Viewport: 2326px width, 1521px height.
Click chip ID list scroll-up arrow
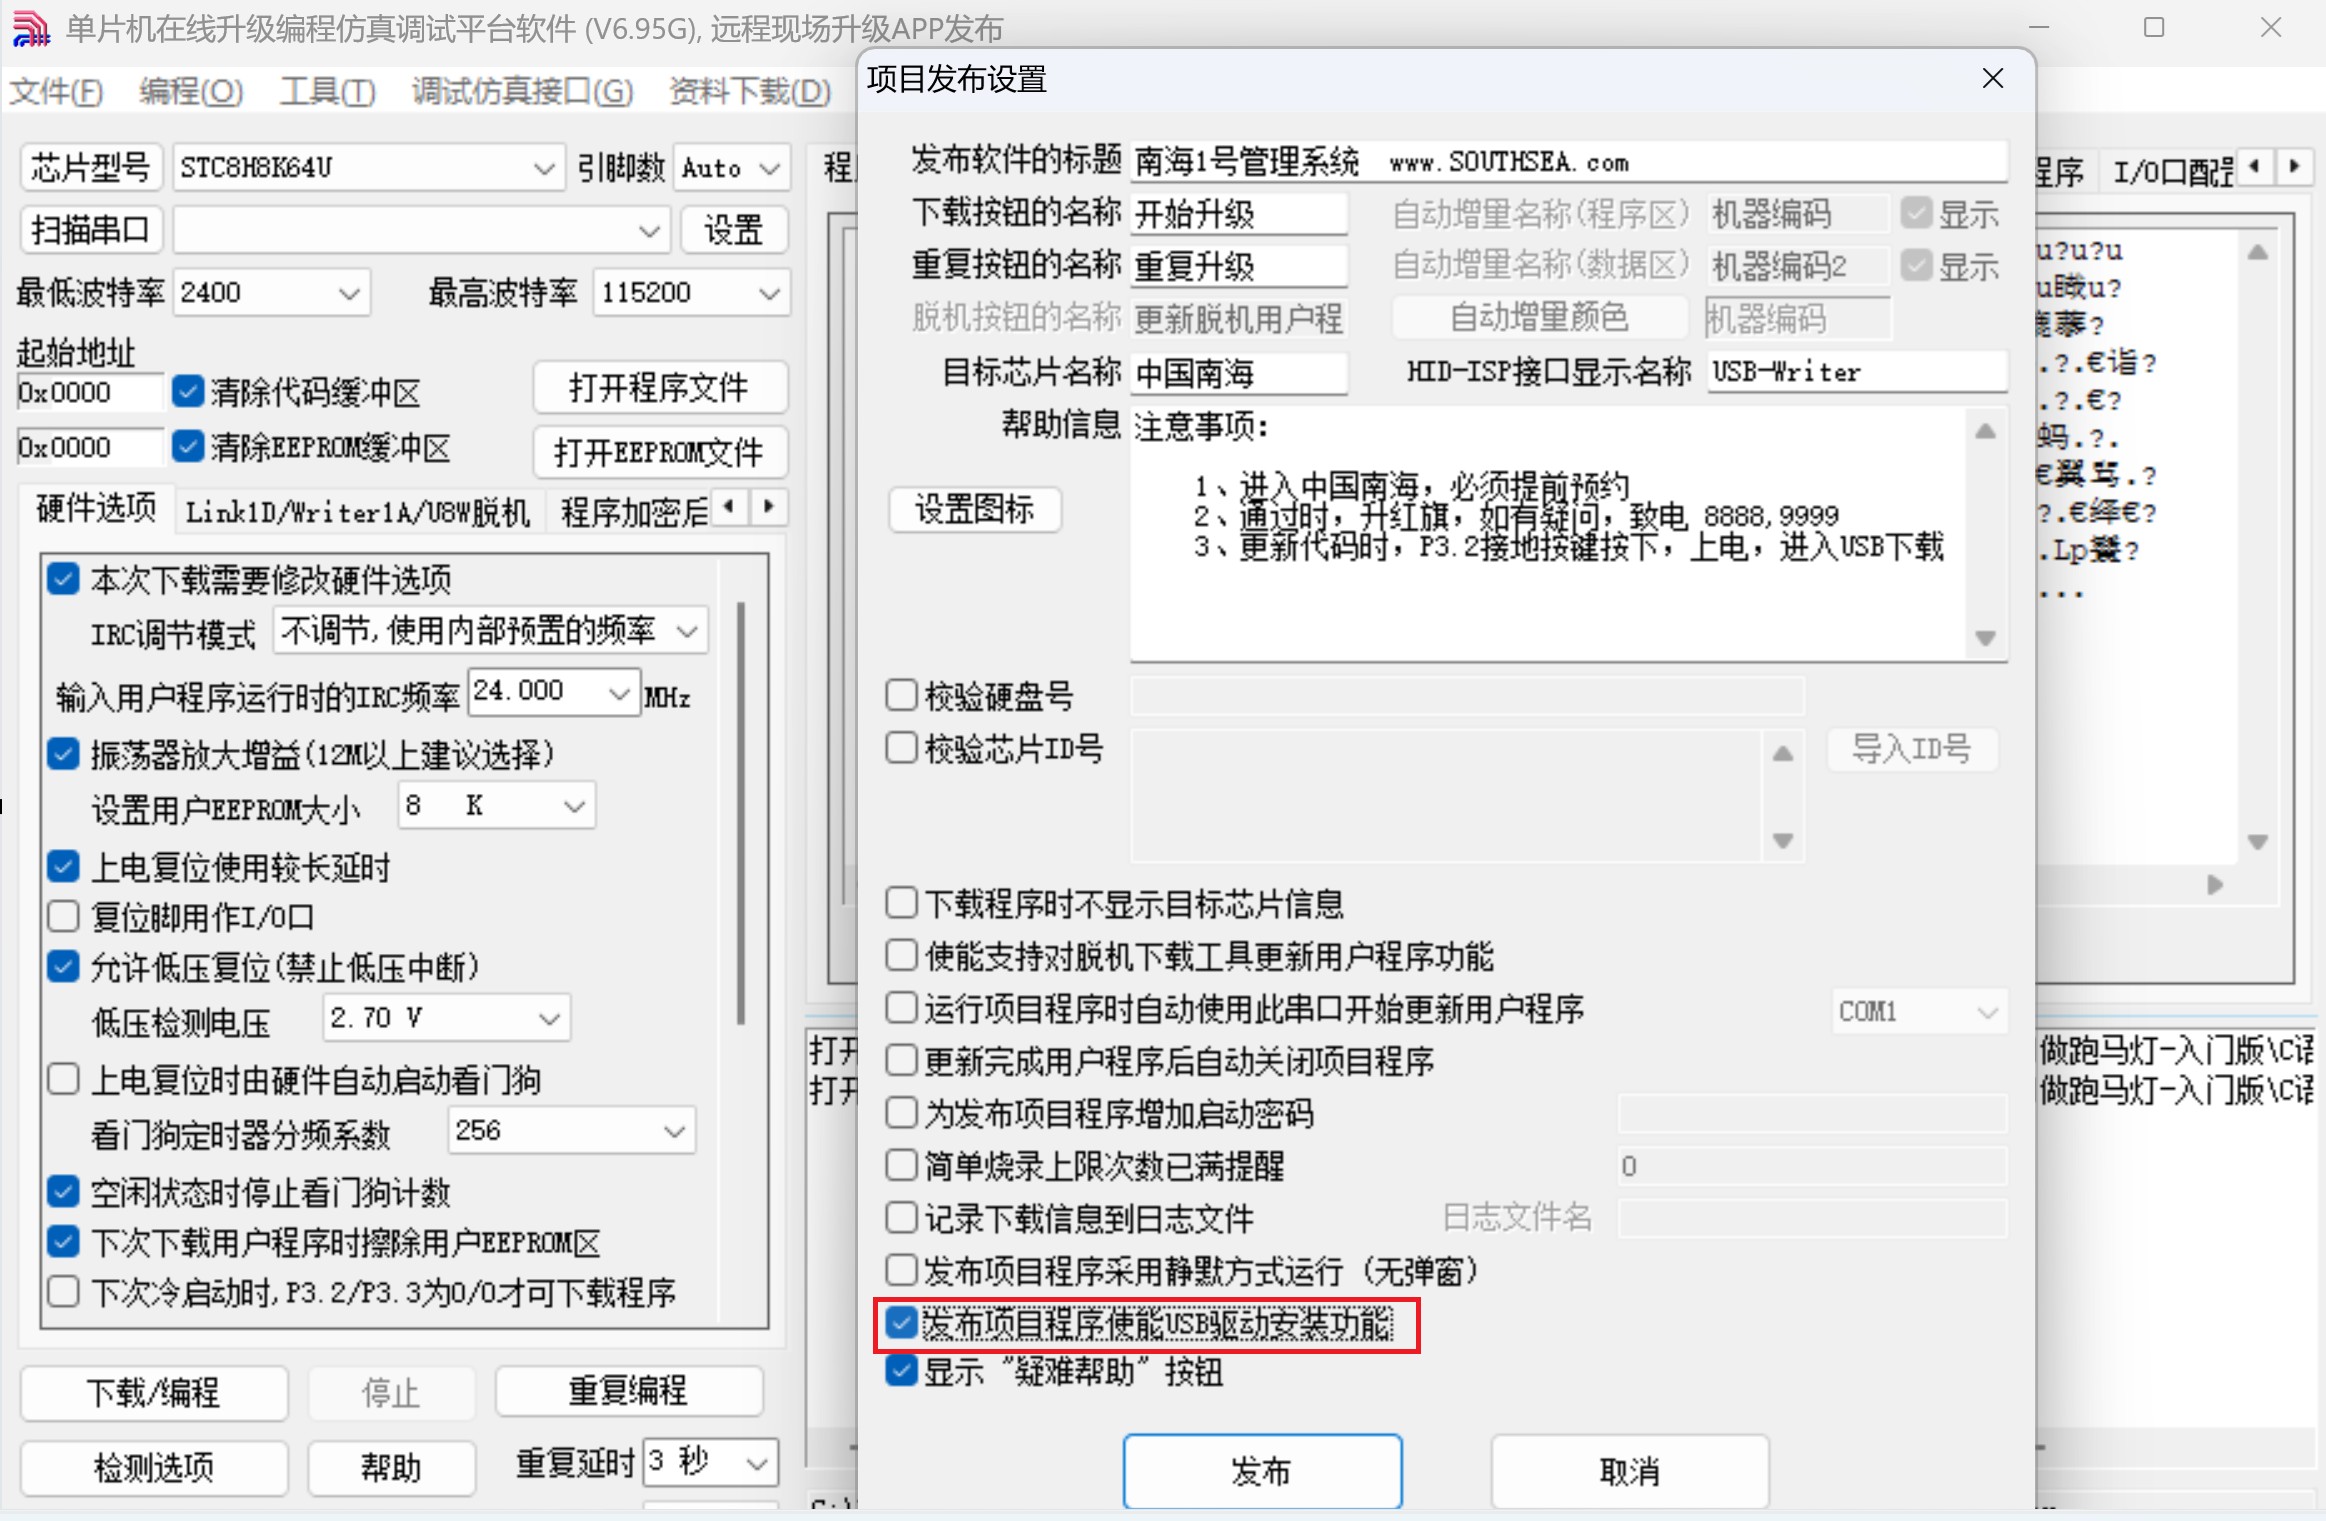(1782, 754)
